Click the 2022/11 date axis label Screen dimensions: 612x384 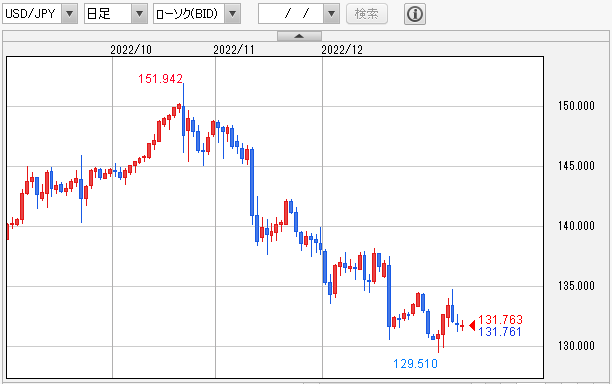point(234,50)
